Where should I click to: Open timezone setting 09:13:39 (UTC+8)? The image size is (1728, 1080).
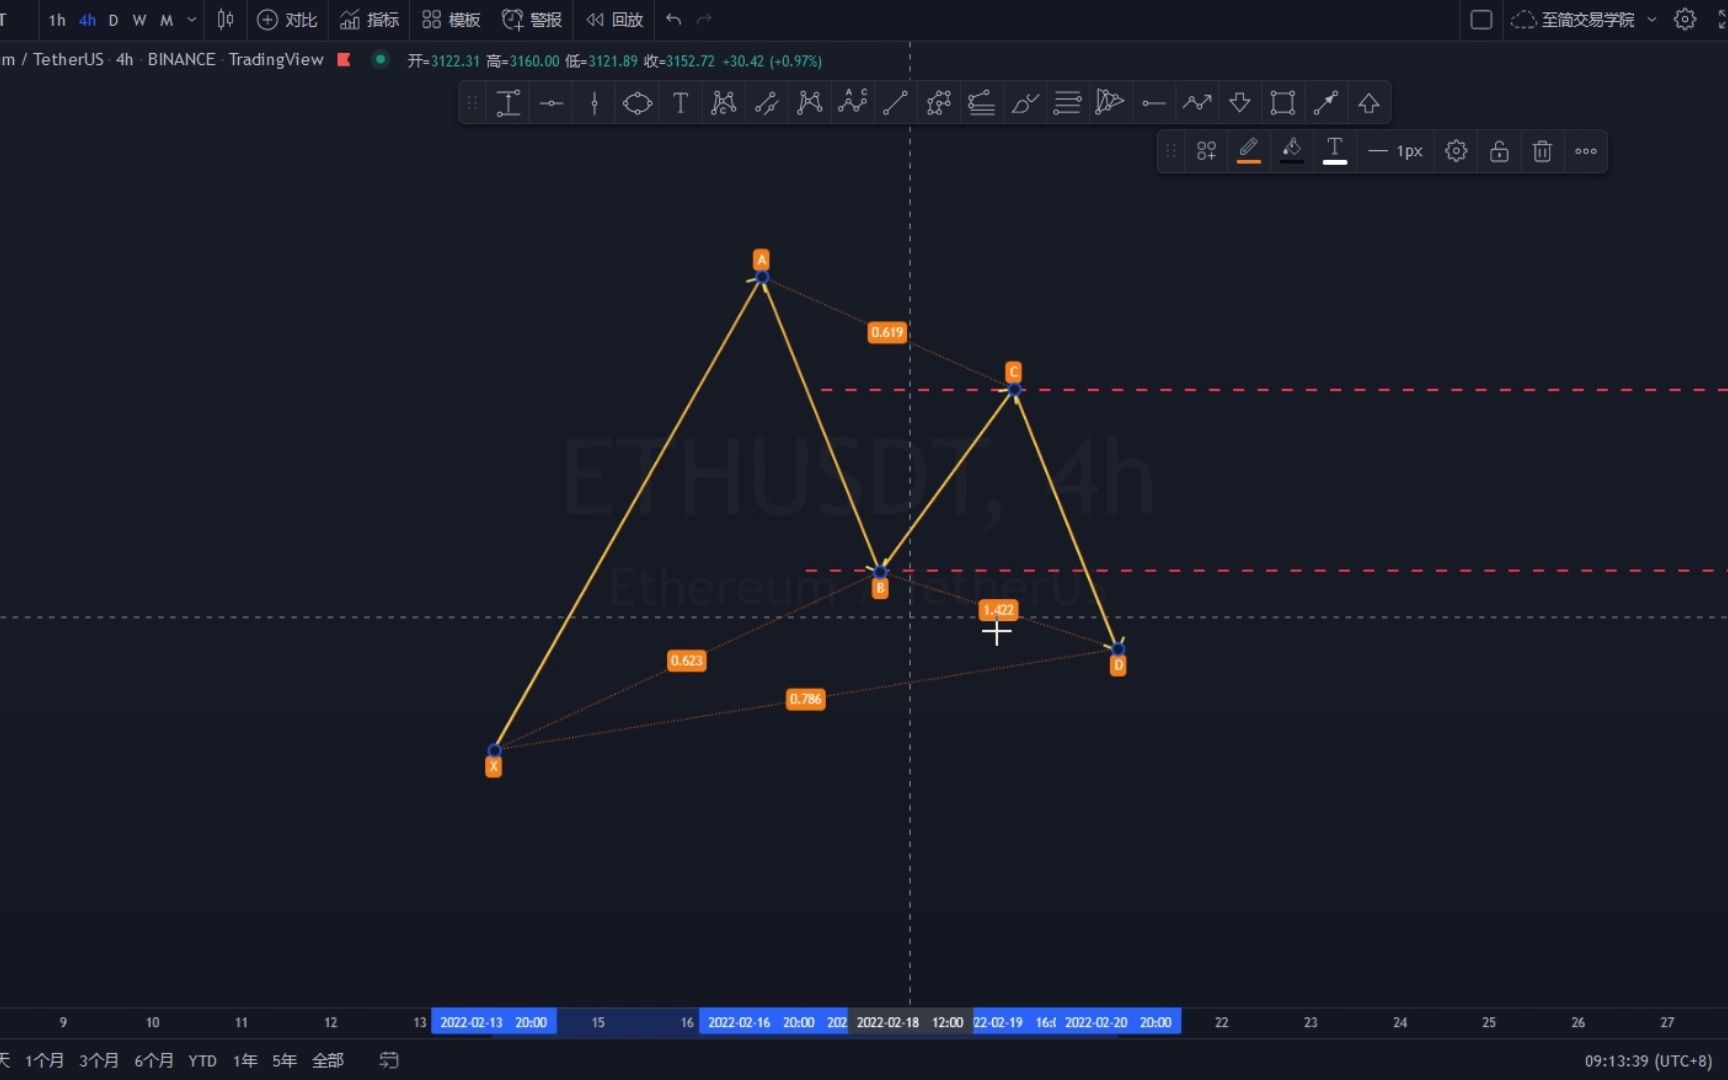click(1648, 1060)
